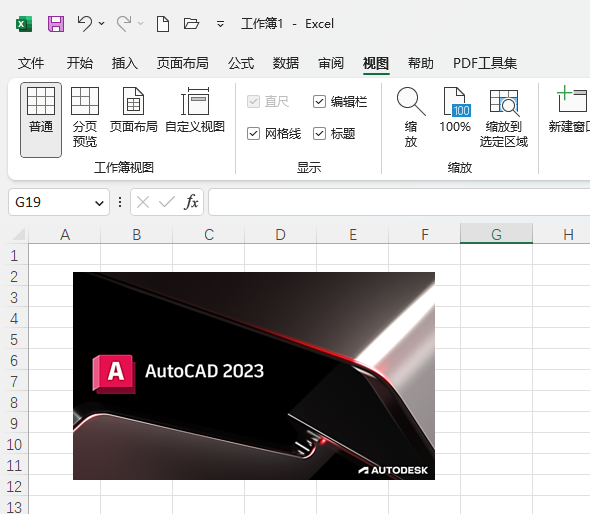Viewport: 590px width, 514px height.
Task: Save the workbook with the disk icon
Action: tap(56, 24)
